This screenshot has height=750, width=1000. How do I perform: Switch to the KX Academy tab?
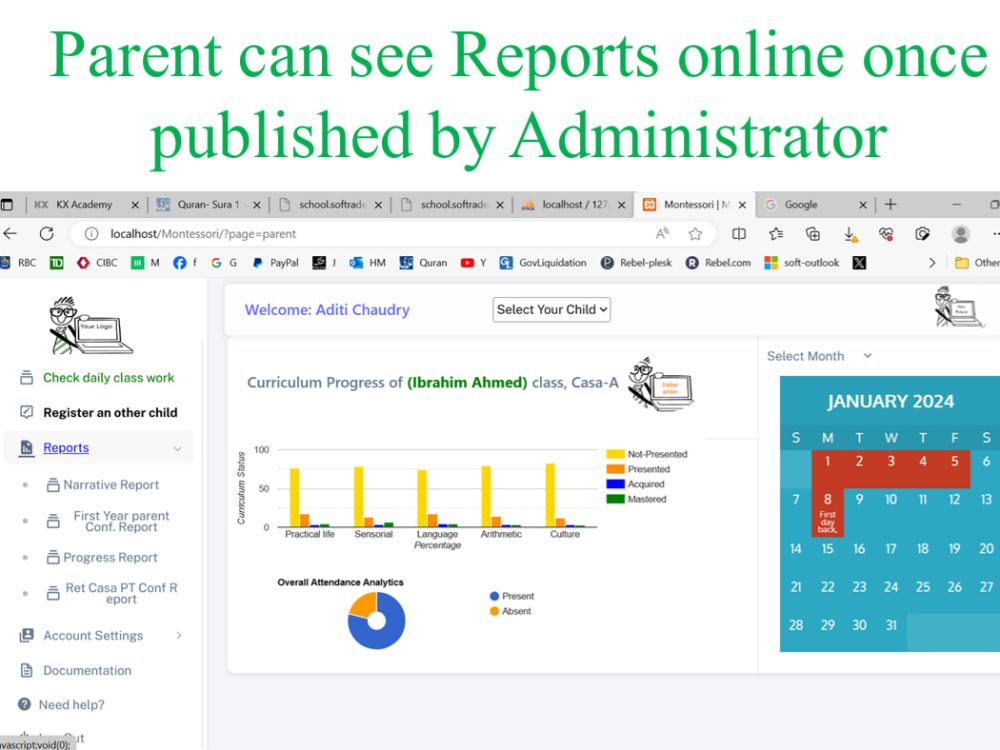tap(82, 205)
